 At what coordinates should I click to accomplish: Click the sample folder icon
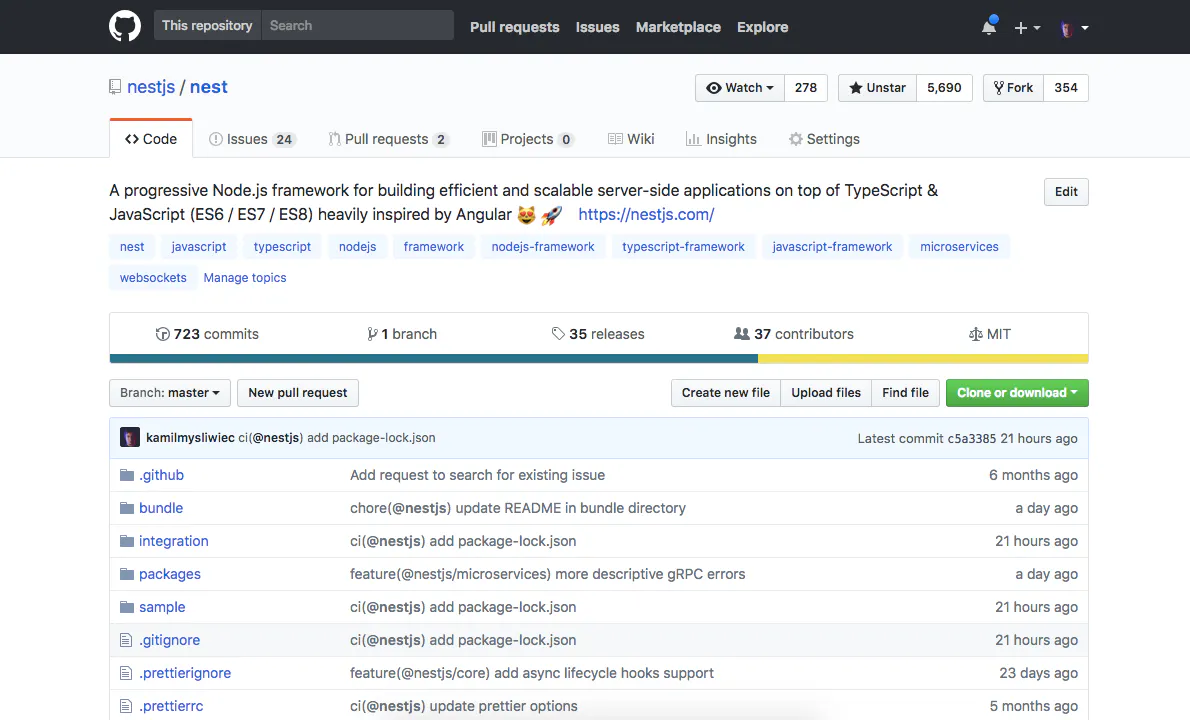click(x=127, y=607)
